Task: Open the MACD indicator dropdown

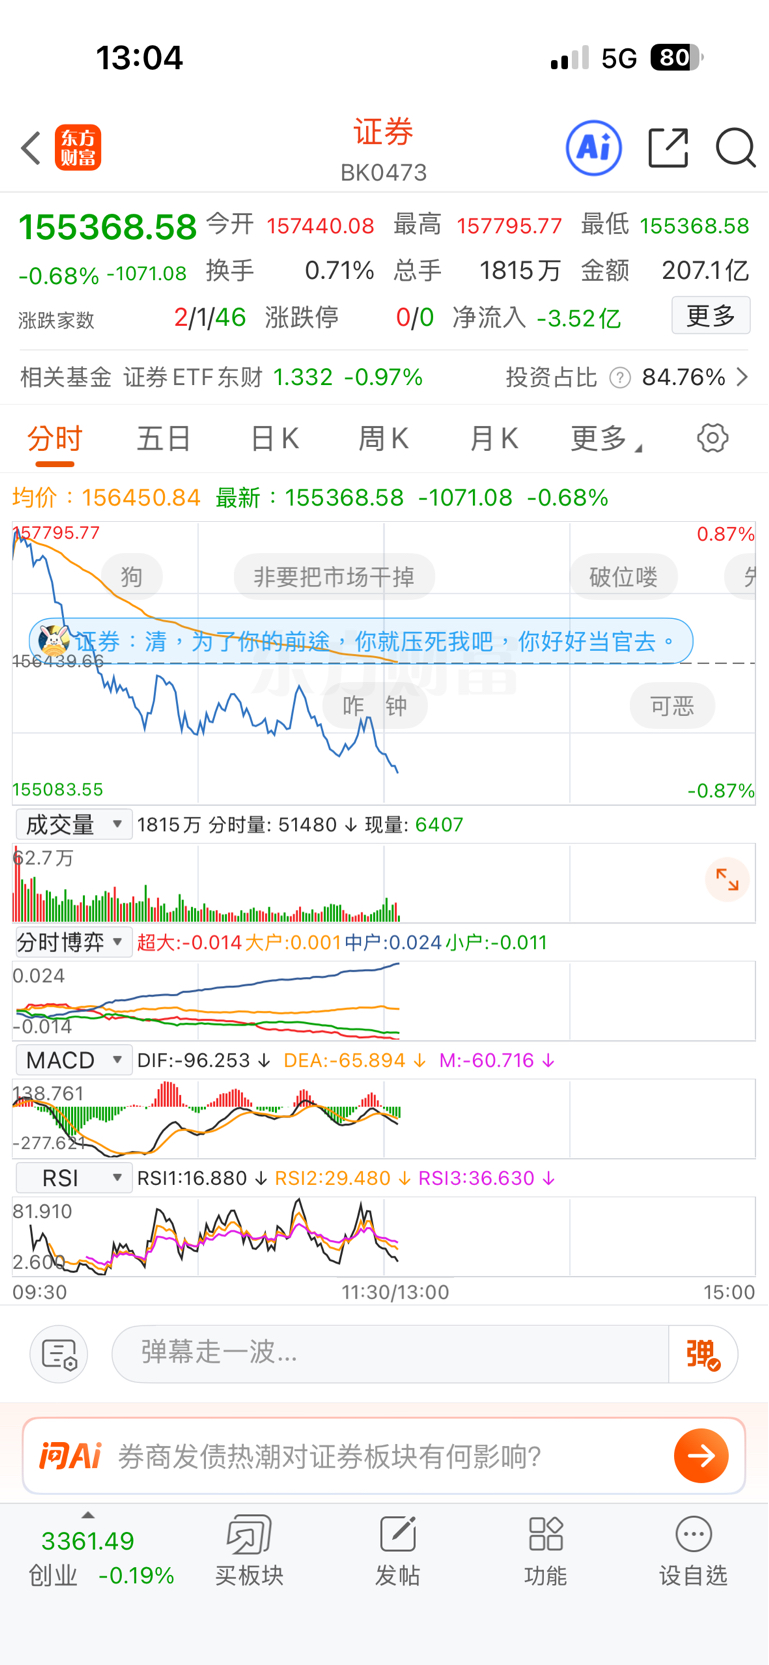Action: [74, 1060]
